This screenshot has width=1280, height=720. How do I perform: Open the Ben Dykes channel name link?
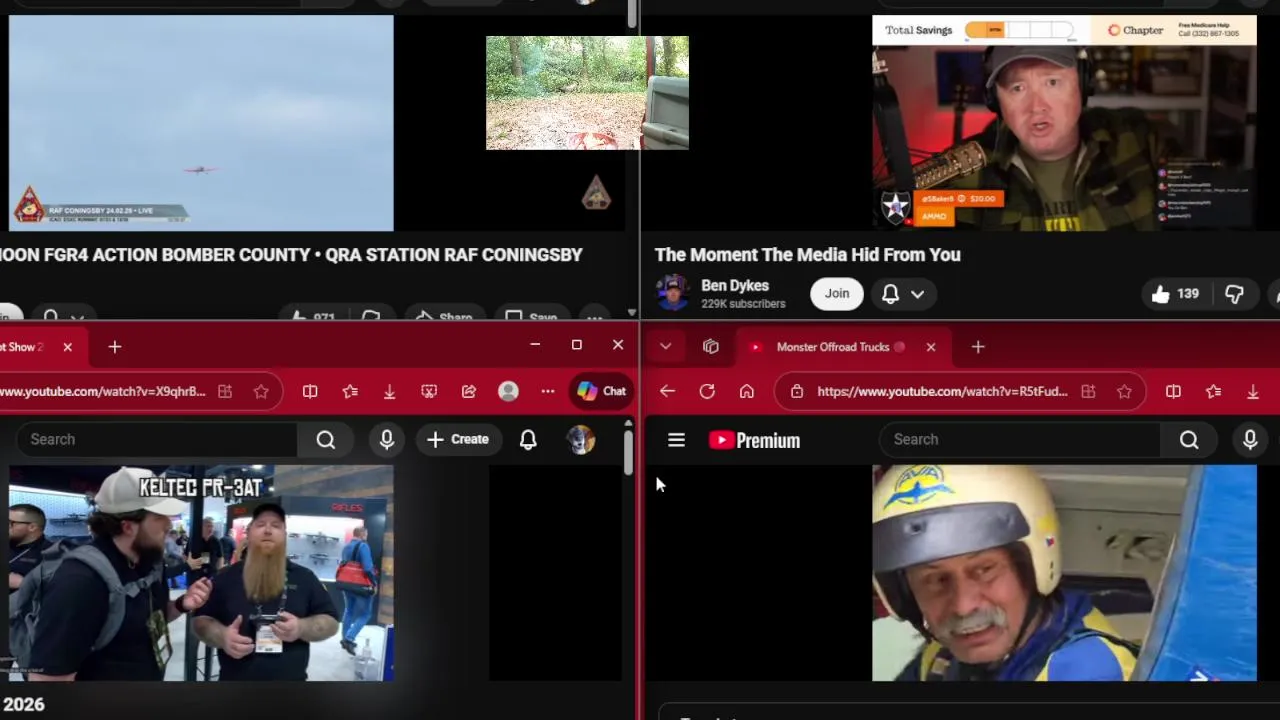click(x=735, y=286)
